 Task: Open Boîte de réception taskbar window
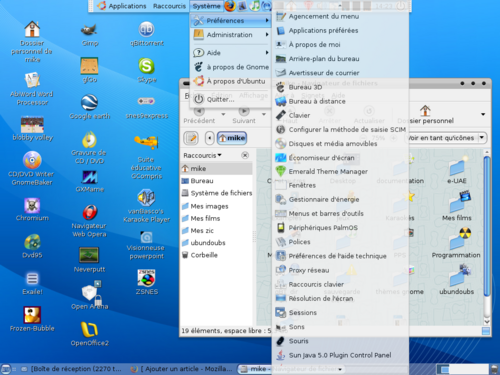pyautogui.click(x=71, y=369)
